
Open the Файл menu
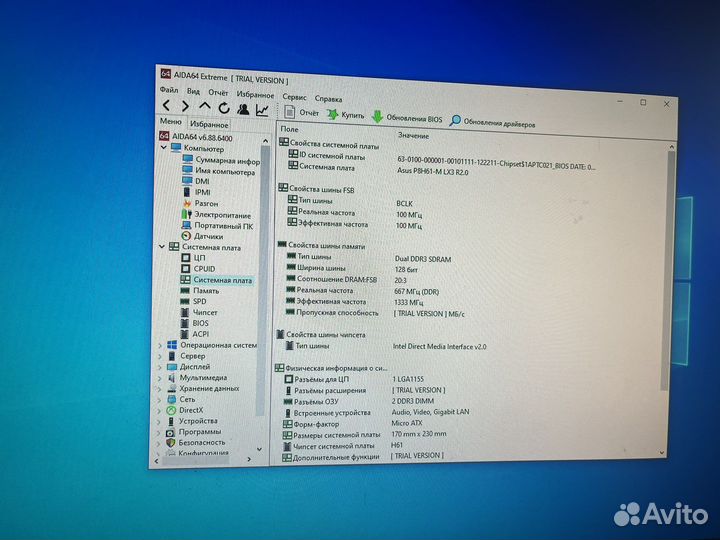pos(169,90)
